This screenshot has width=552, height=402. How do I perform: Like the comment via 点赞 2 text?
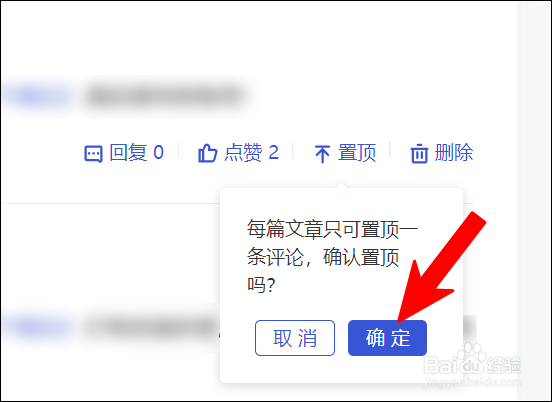coord(252,152)
